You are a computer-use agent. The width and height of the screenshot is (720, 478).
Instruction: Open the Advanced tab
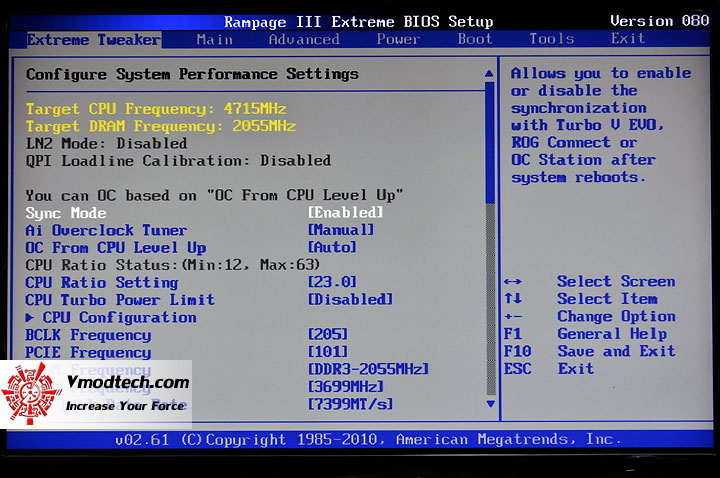pyautogui.click(x=304, y=40)
